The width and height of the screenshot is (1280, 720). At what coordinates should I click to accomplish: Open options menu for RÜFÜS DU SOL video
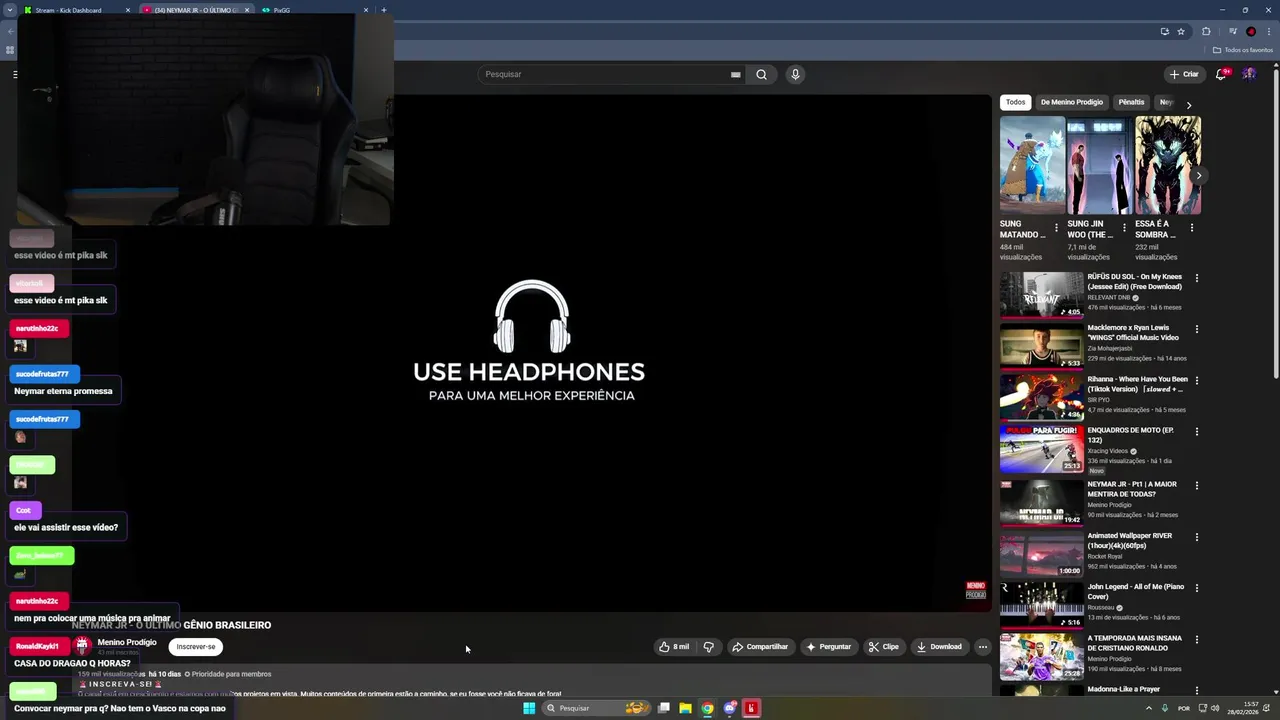[1197, 278]
